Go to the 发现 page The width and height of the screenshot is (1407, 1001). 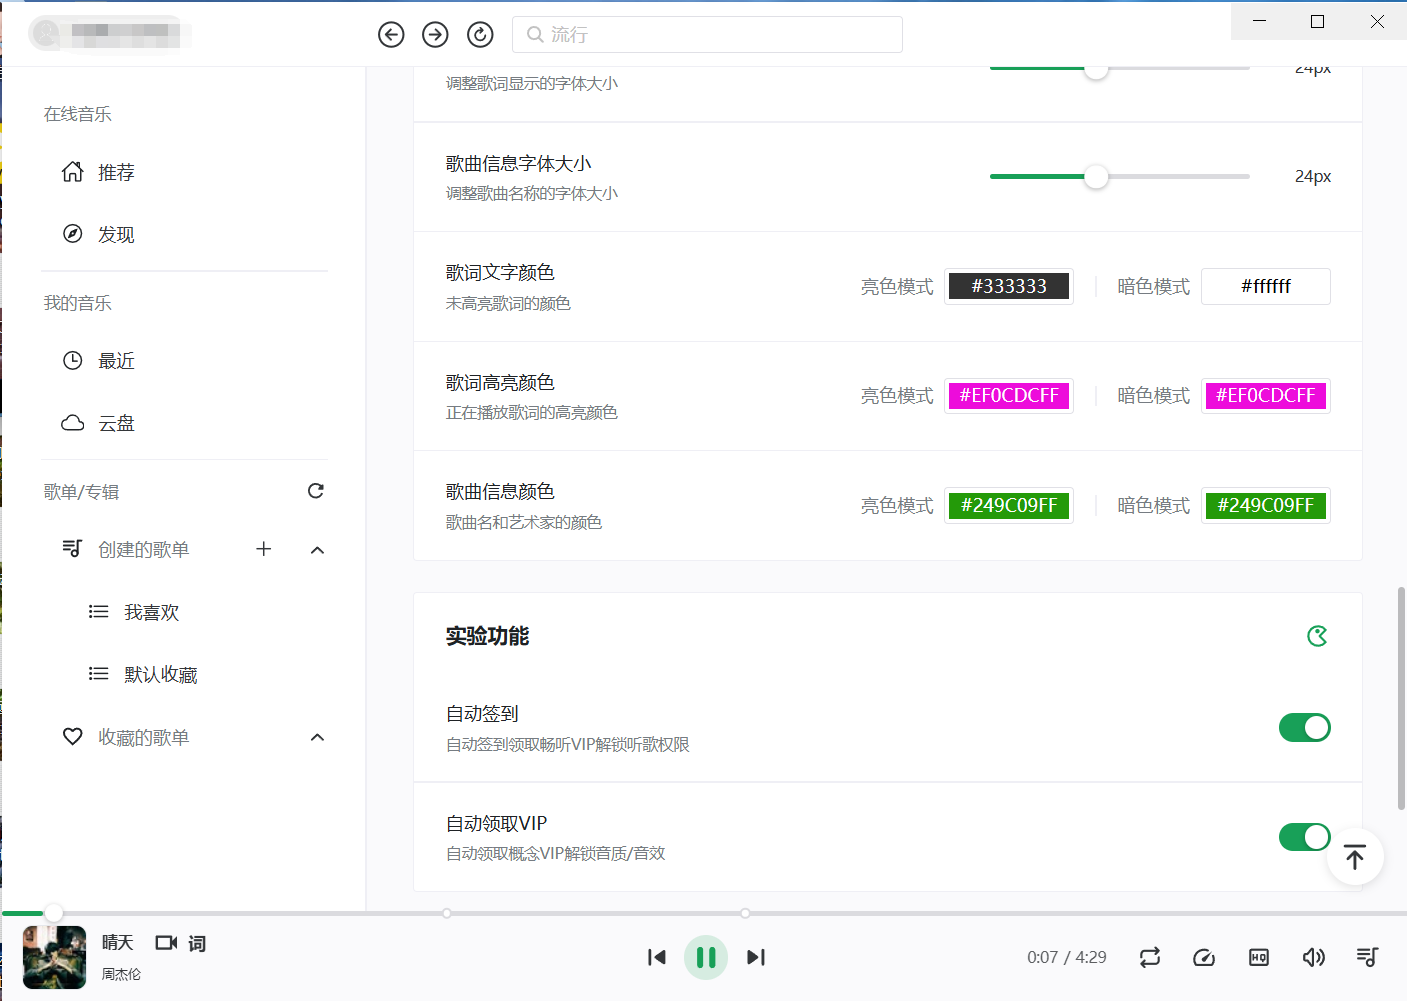pos(115,235)
